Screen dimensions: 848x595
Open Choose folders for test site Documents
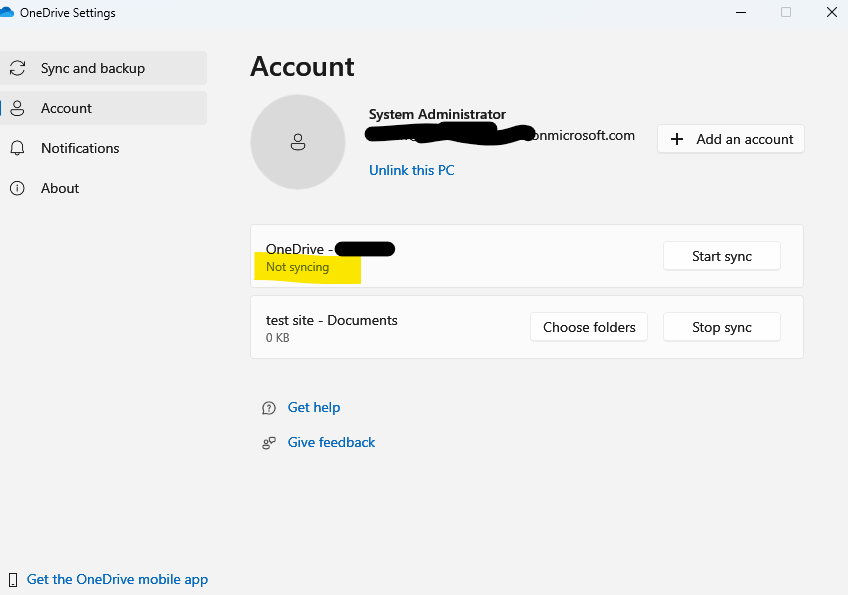(588, 326)
